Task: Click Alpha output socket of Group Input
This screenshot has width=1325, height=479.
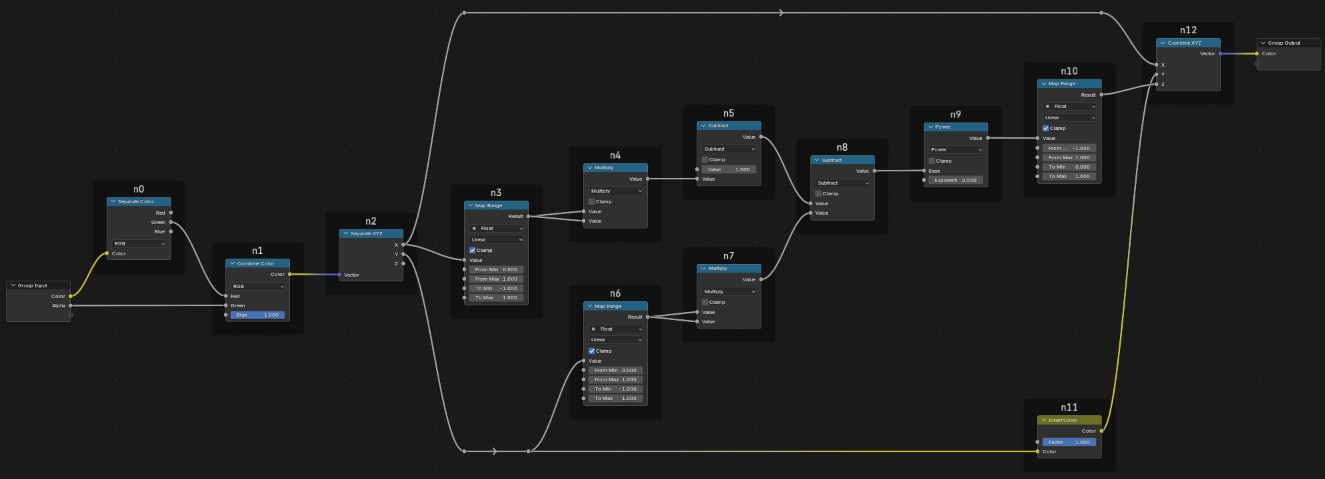Action: click(71, 305)
